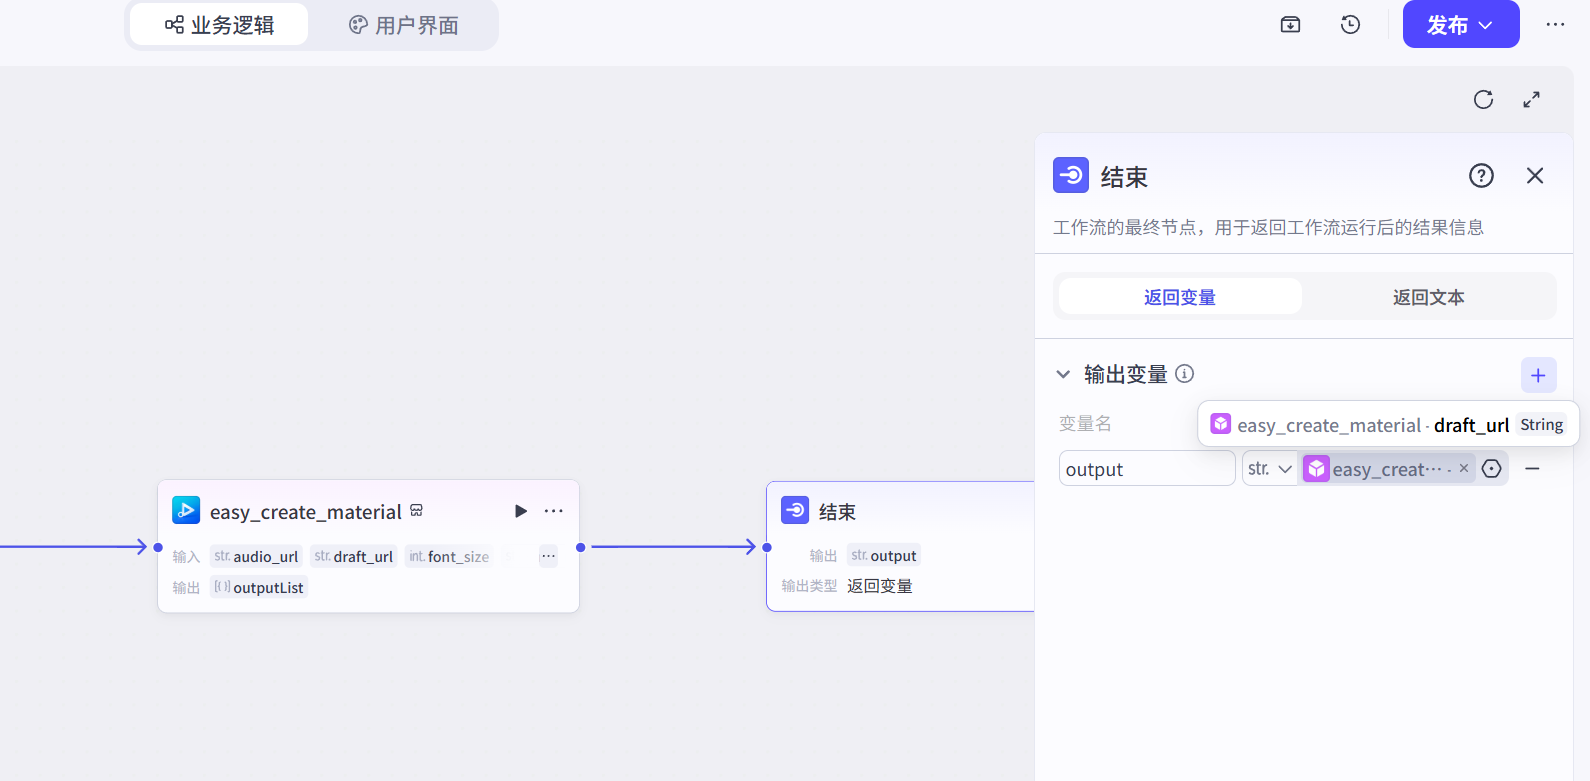Click the audio_url input tag
The width and height of the screenshot is (1590, 781).
pyautogui.click(x=256, y=556)
